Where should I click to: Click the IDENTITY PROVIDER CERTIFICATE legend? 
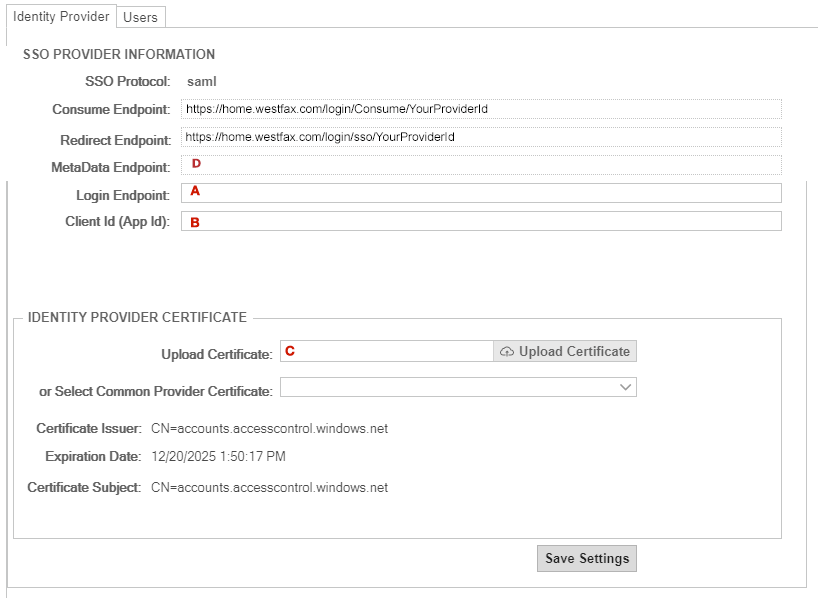(x=137, y=317)
